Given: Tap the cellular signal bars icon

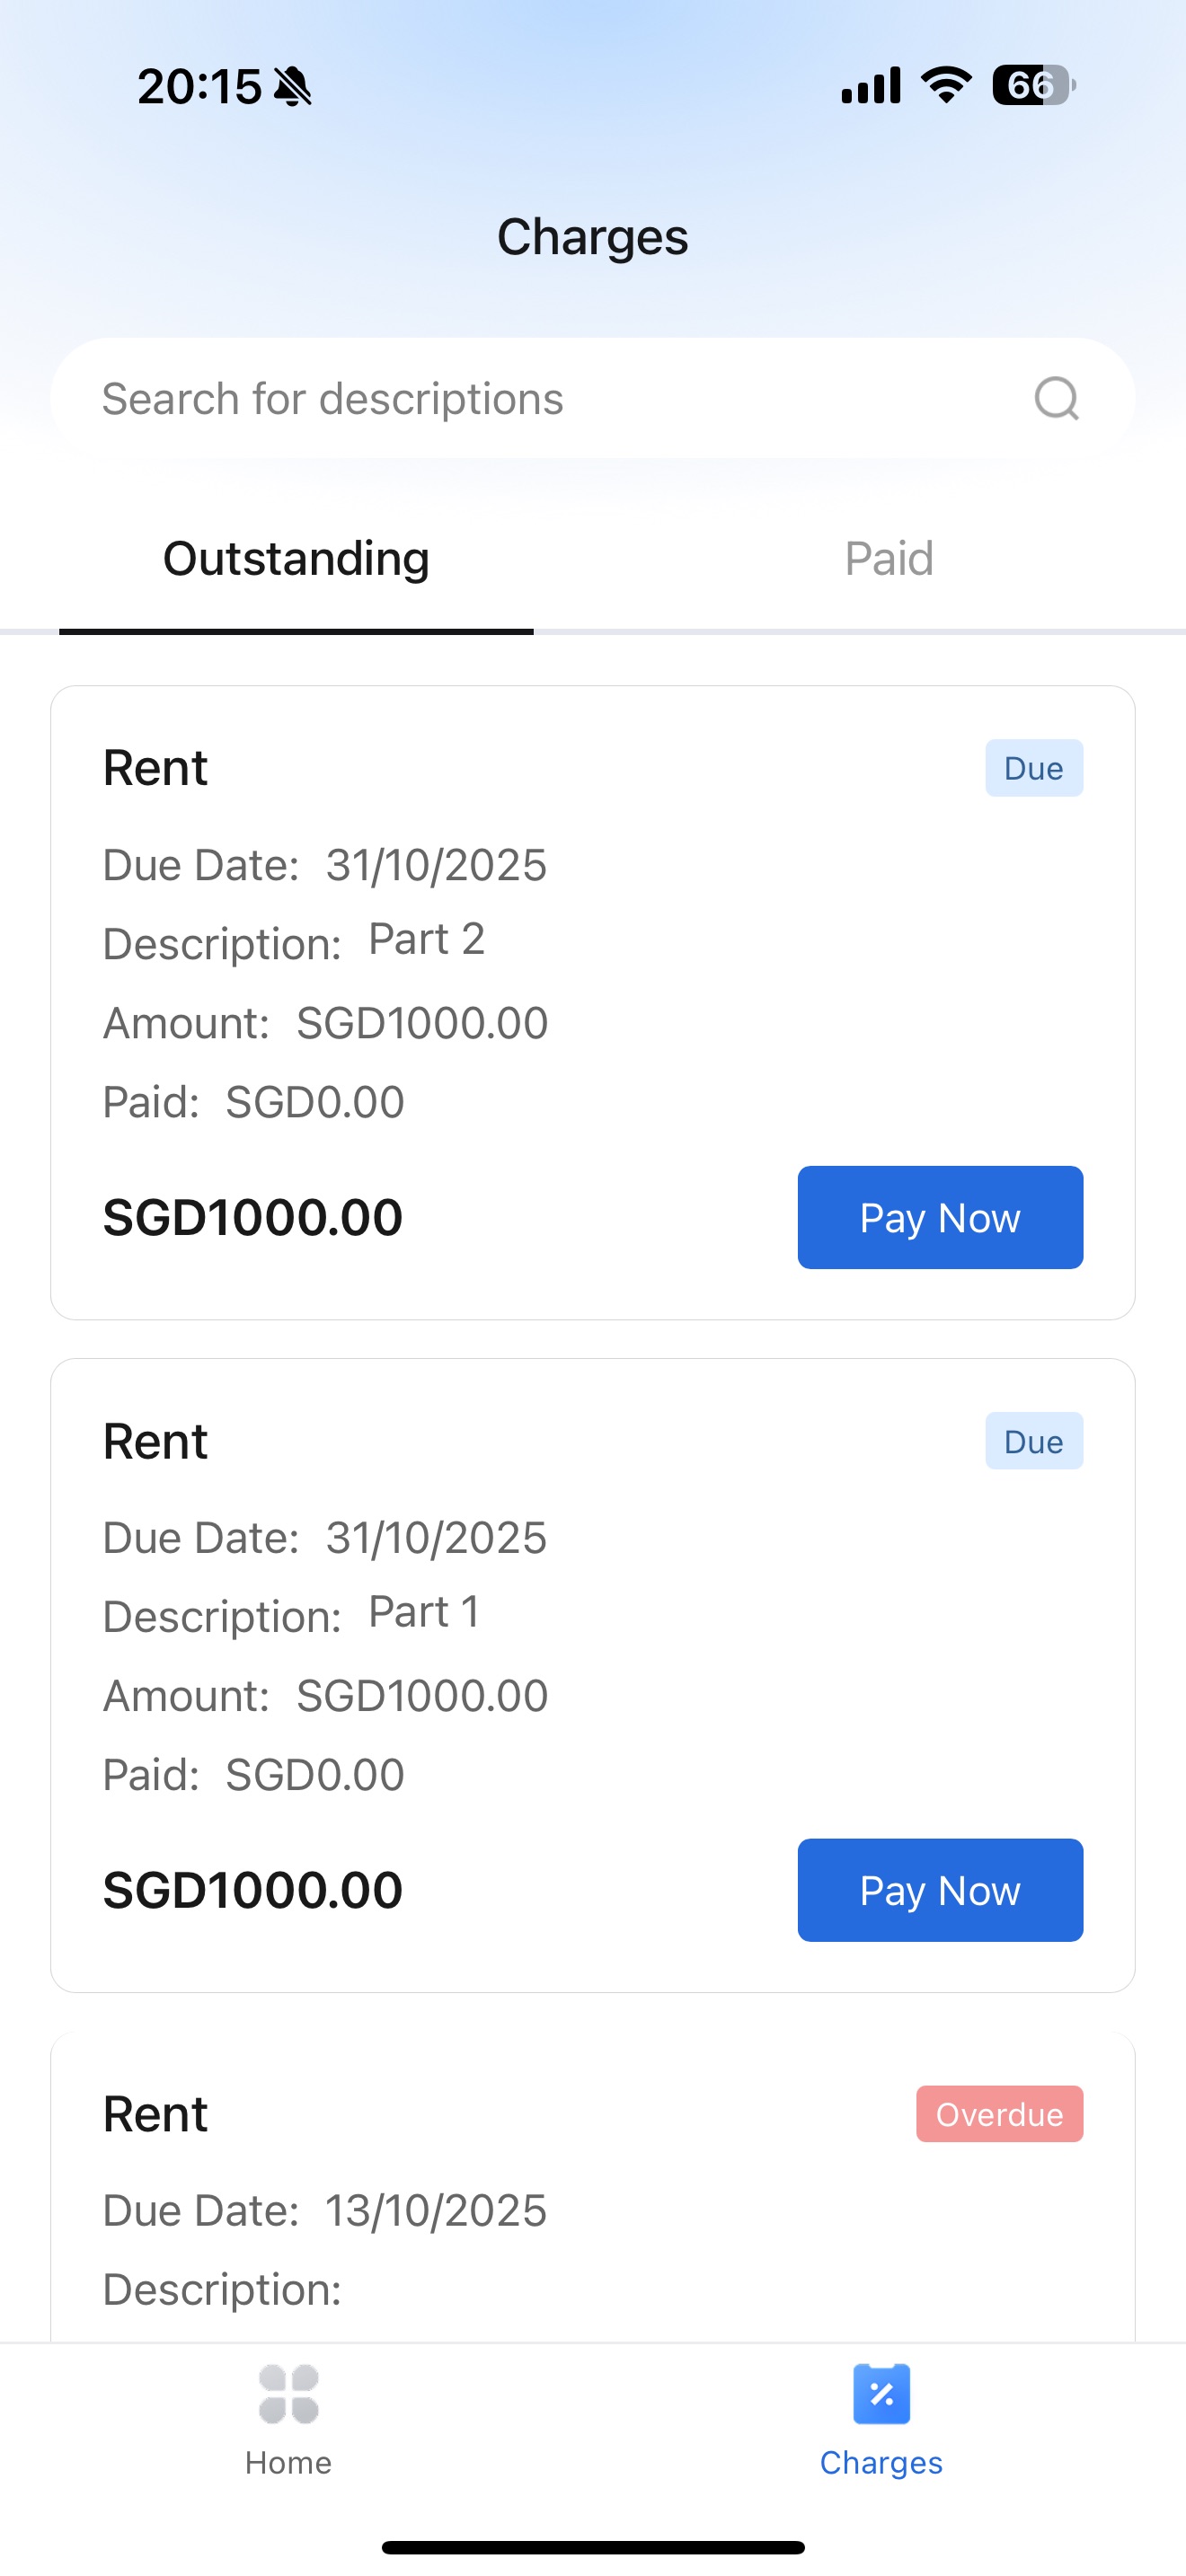Looking at the screenshot, I should 870,86.
